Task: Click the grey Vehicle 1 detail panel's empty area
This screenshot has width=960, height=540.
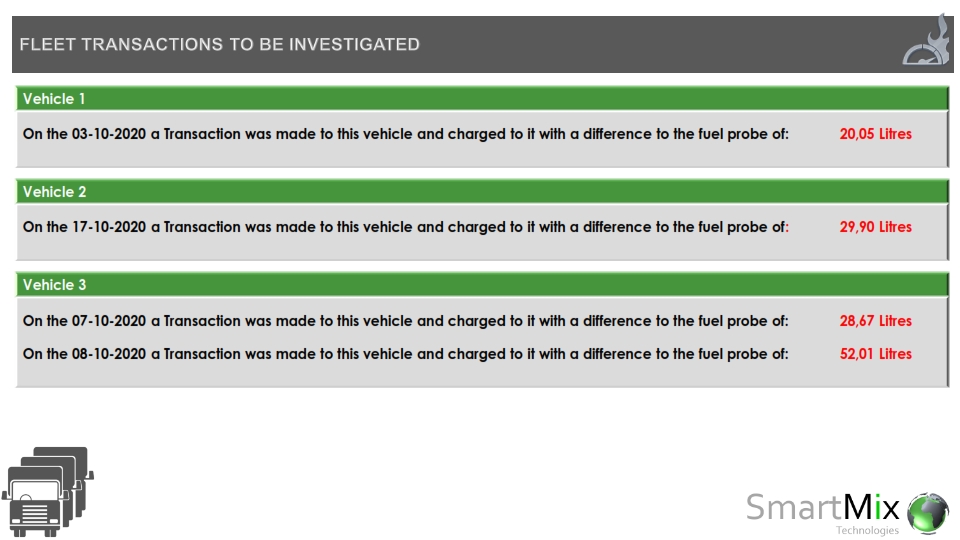Action: 482,155
